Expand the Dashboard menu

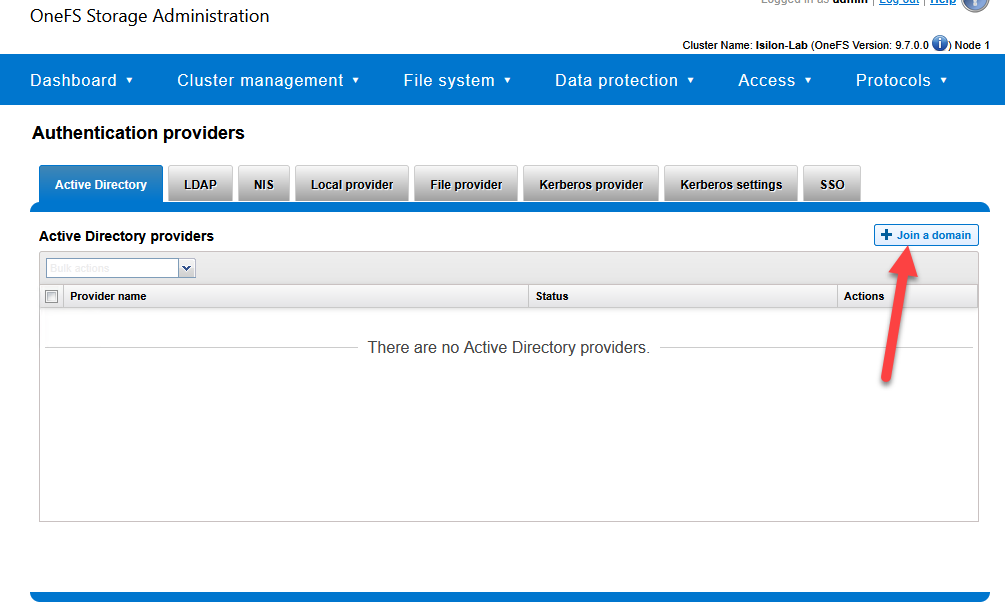[x=81, y=80]
